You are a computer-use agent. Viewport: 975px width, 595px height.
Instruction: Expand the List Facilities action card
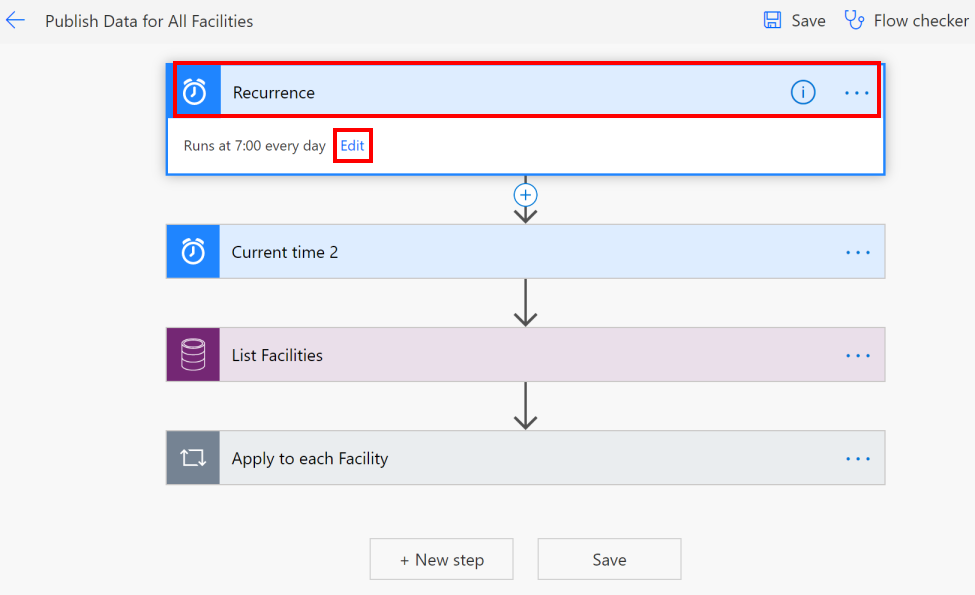525,355
